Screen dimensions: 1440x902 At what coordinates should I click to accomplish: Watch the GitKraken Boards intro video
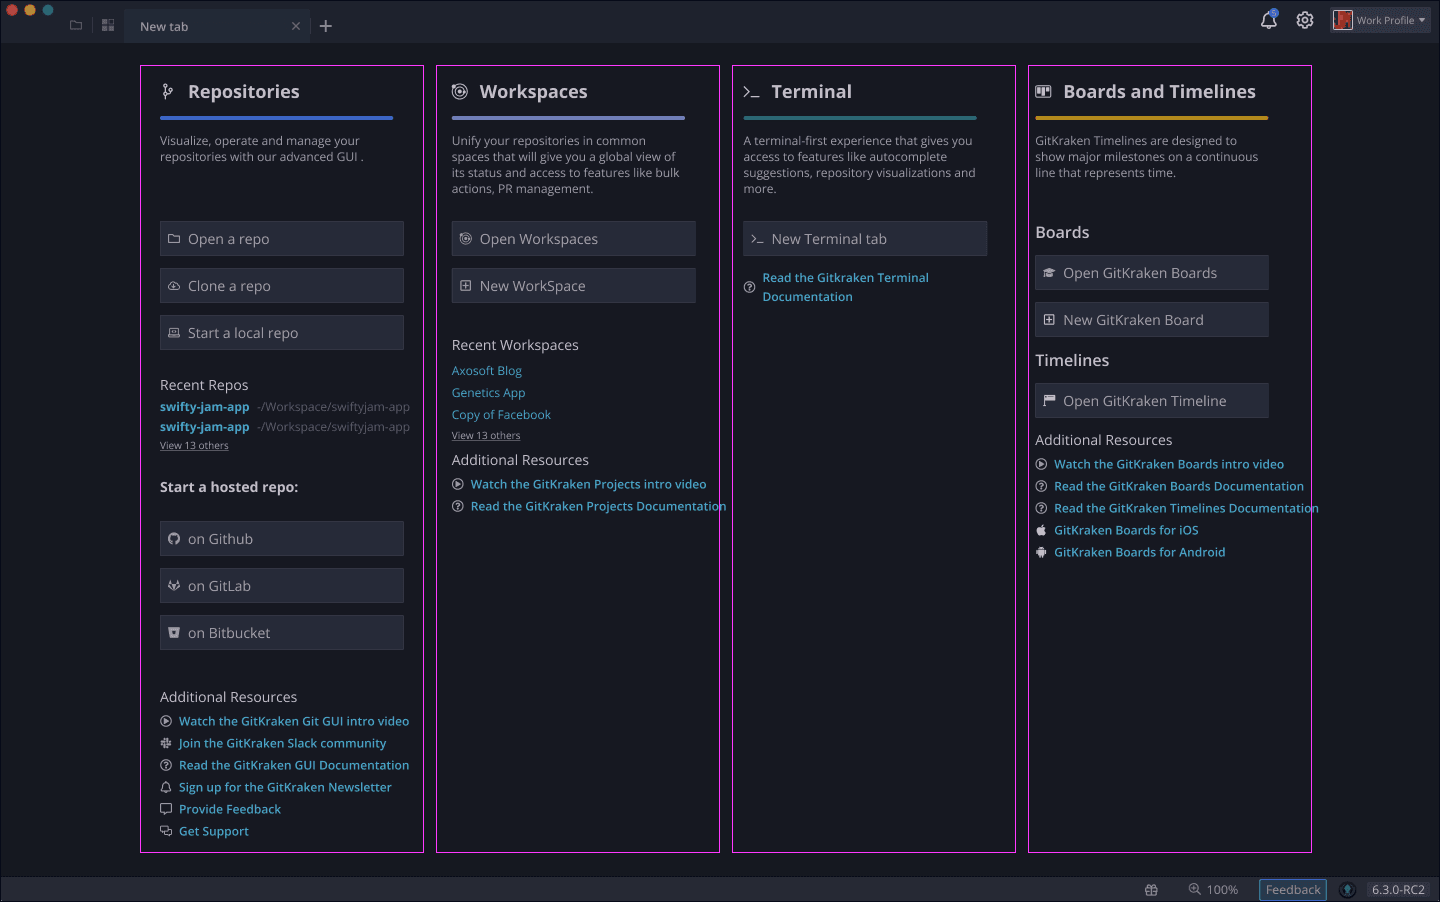tap(1169, 464)
